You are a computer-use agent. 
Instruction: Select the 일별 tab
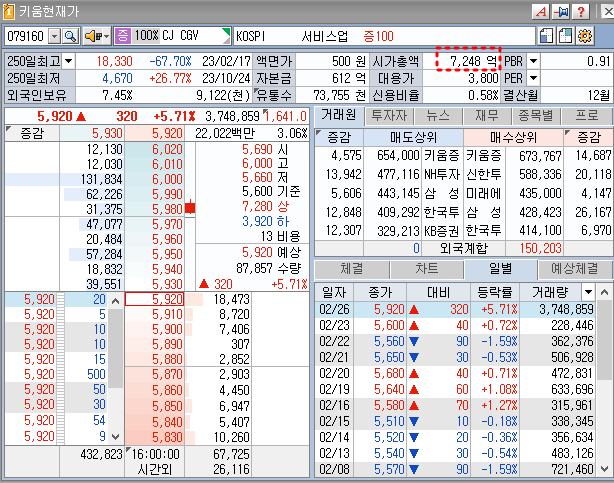[x=500, y=269]
